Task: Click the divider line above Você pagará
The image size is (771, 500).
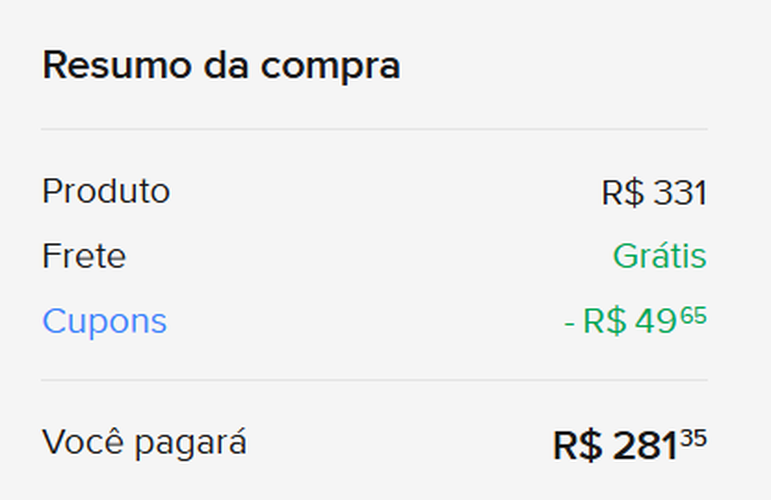Action: coord(374,380)
